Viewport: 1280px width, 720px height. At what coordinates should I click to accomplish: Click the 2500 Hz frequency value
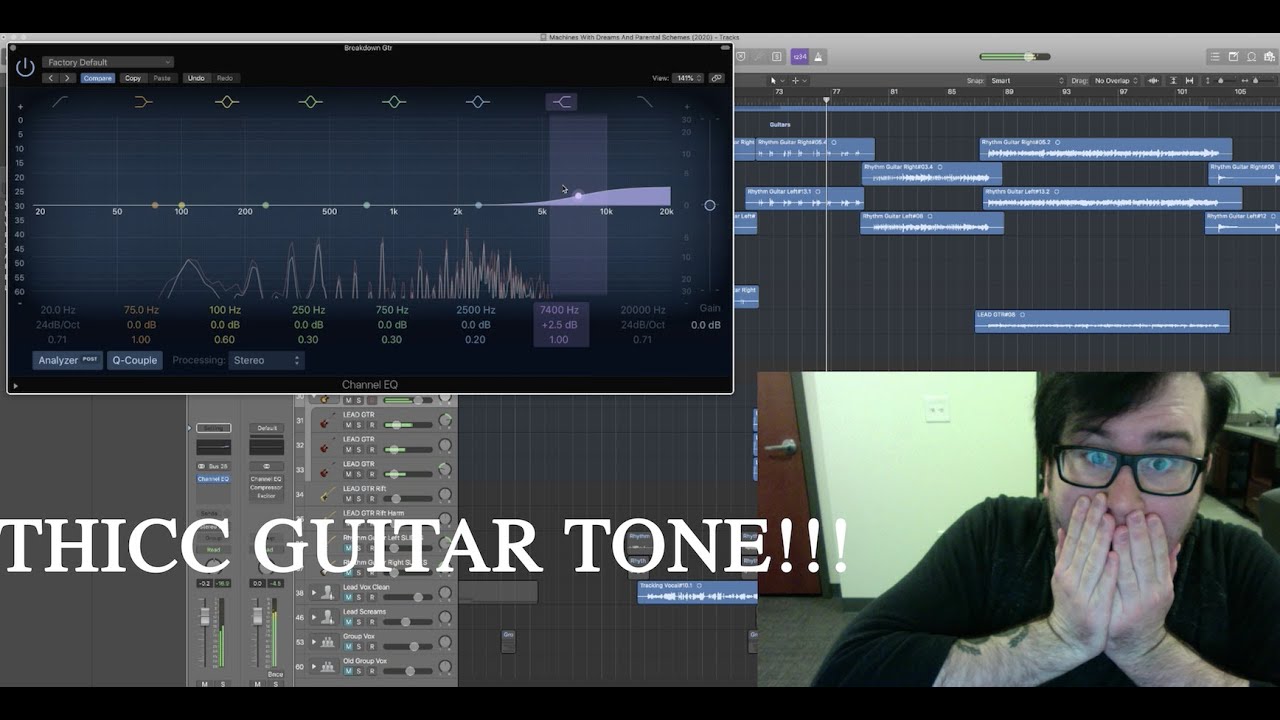pyautogui.click(x=476, y=310)
